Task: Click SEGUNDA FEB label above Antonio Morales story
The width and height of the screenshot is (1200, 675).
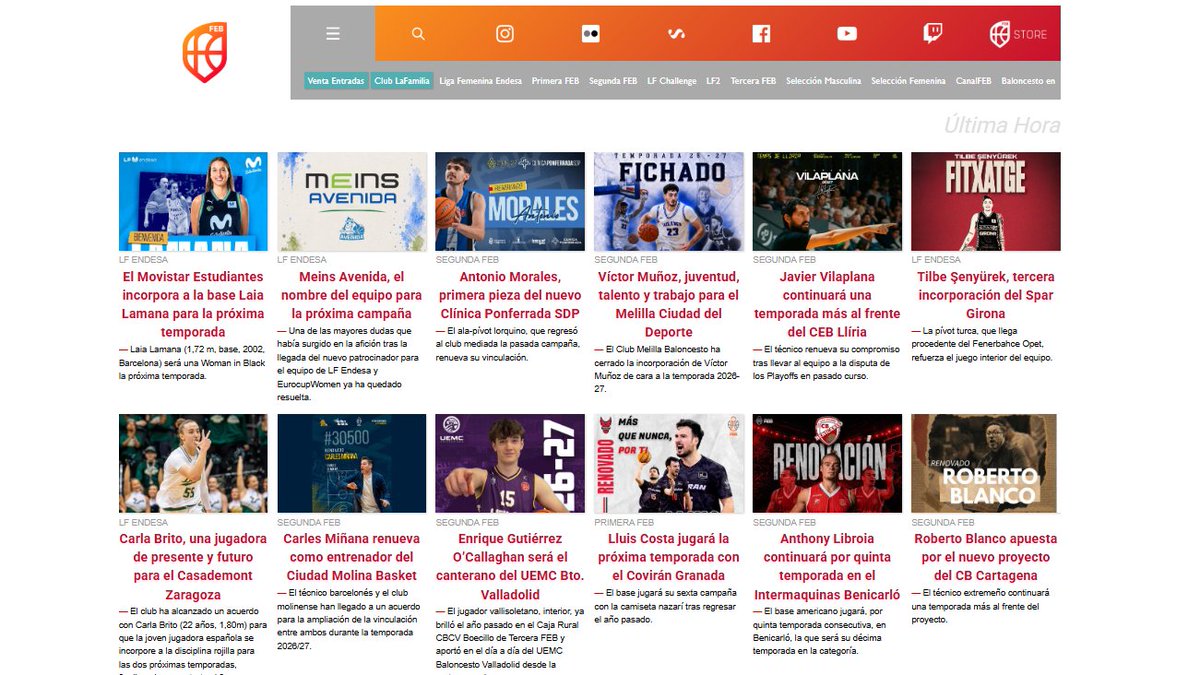Action: (467, 259)
